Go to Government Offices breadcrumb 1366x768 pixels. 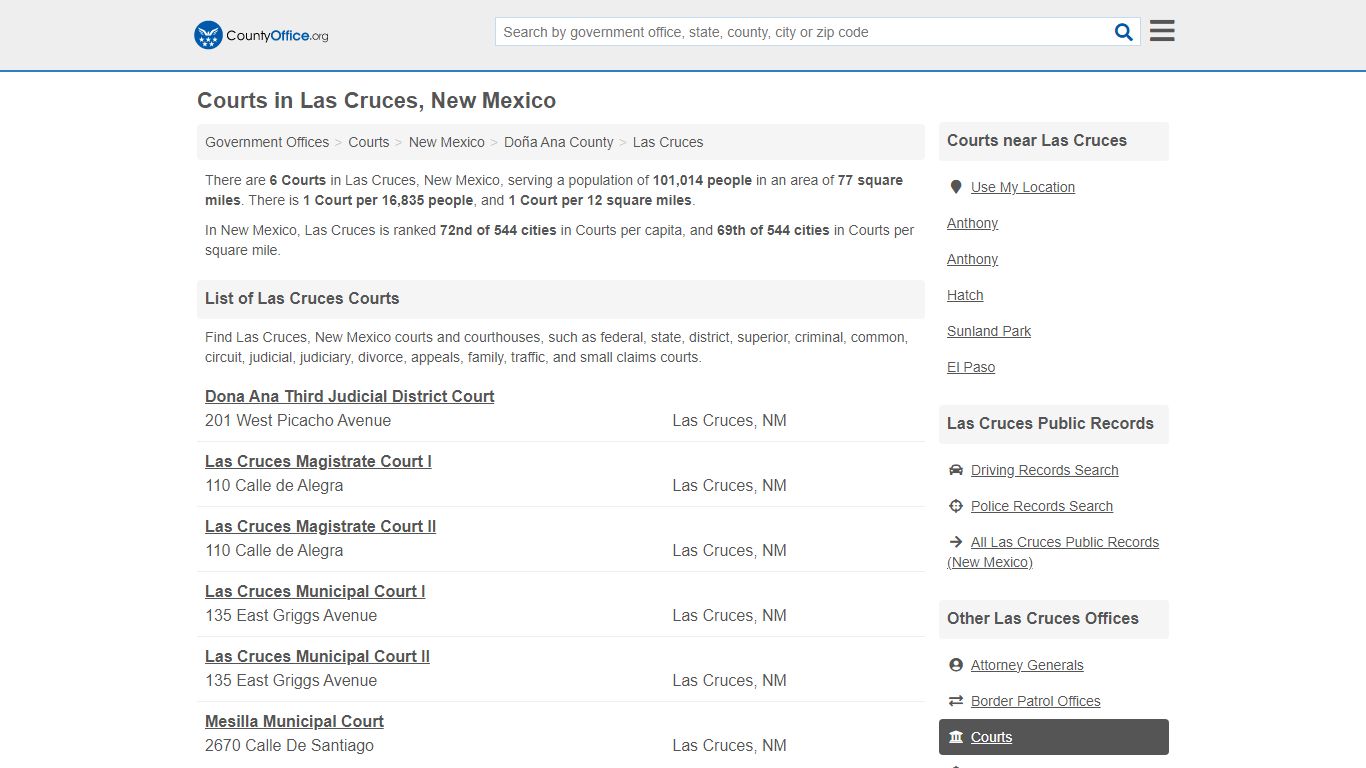[x=267, y=142]
